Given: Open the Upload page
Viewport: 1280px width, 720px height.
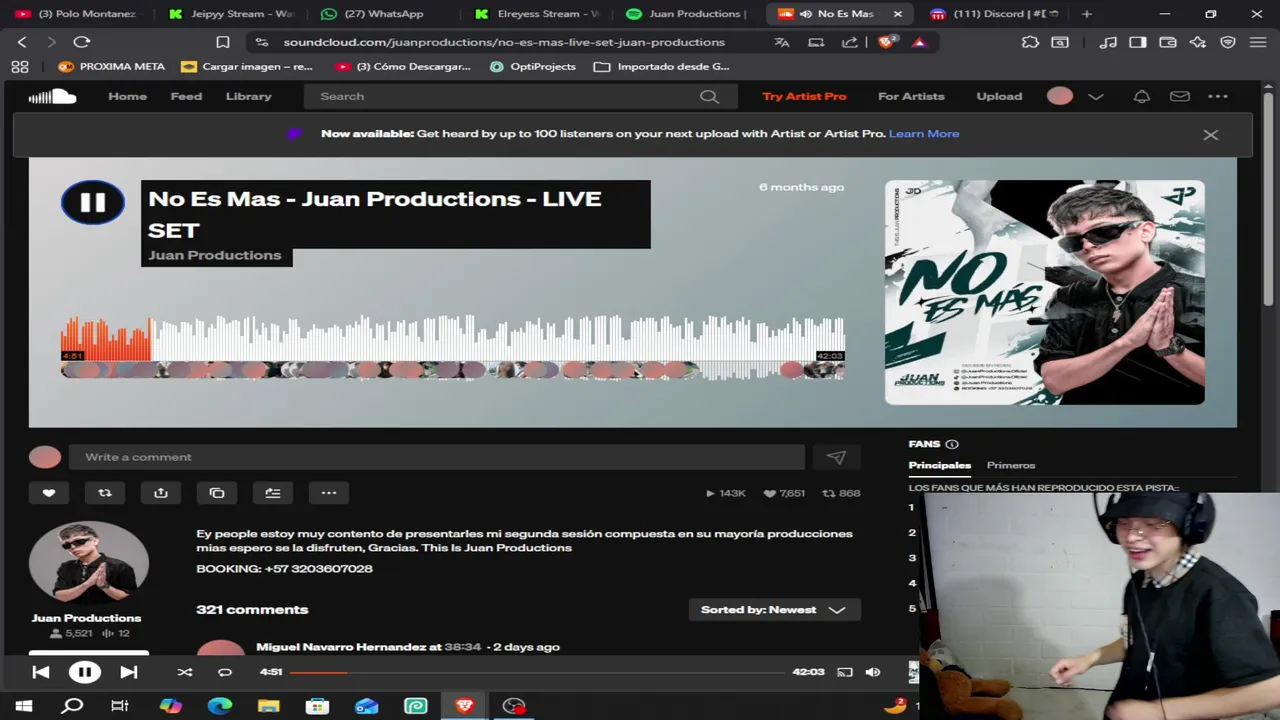Looking at the screenshot, I should point(999,96).
